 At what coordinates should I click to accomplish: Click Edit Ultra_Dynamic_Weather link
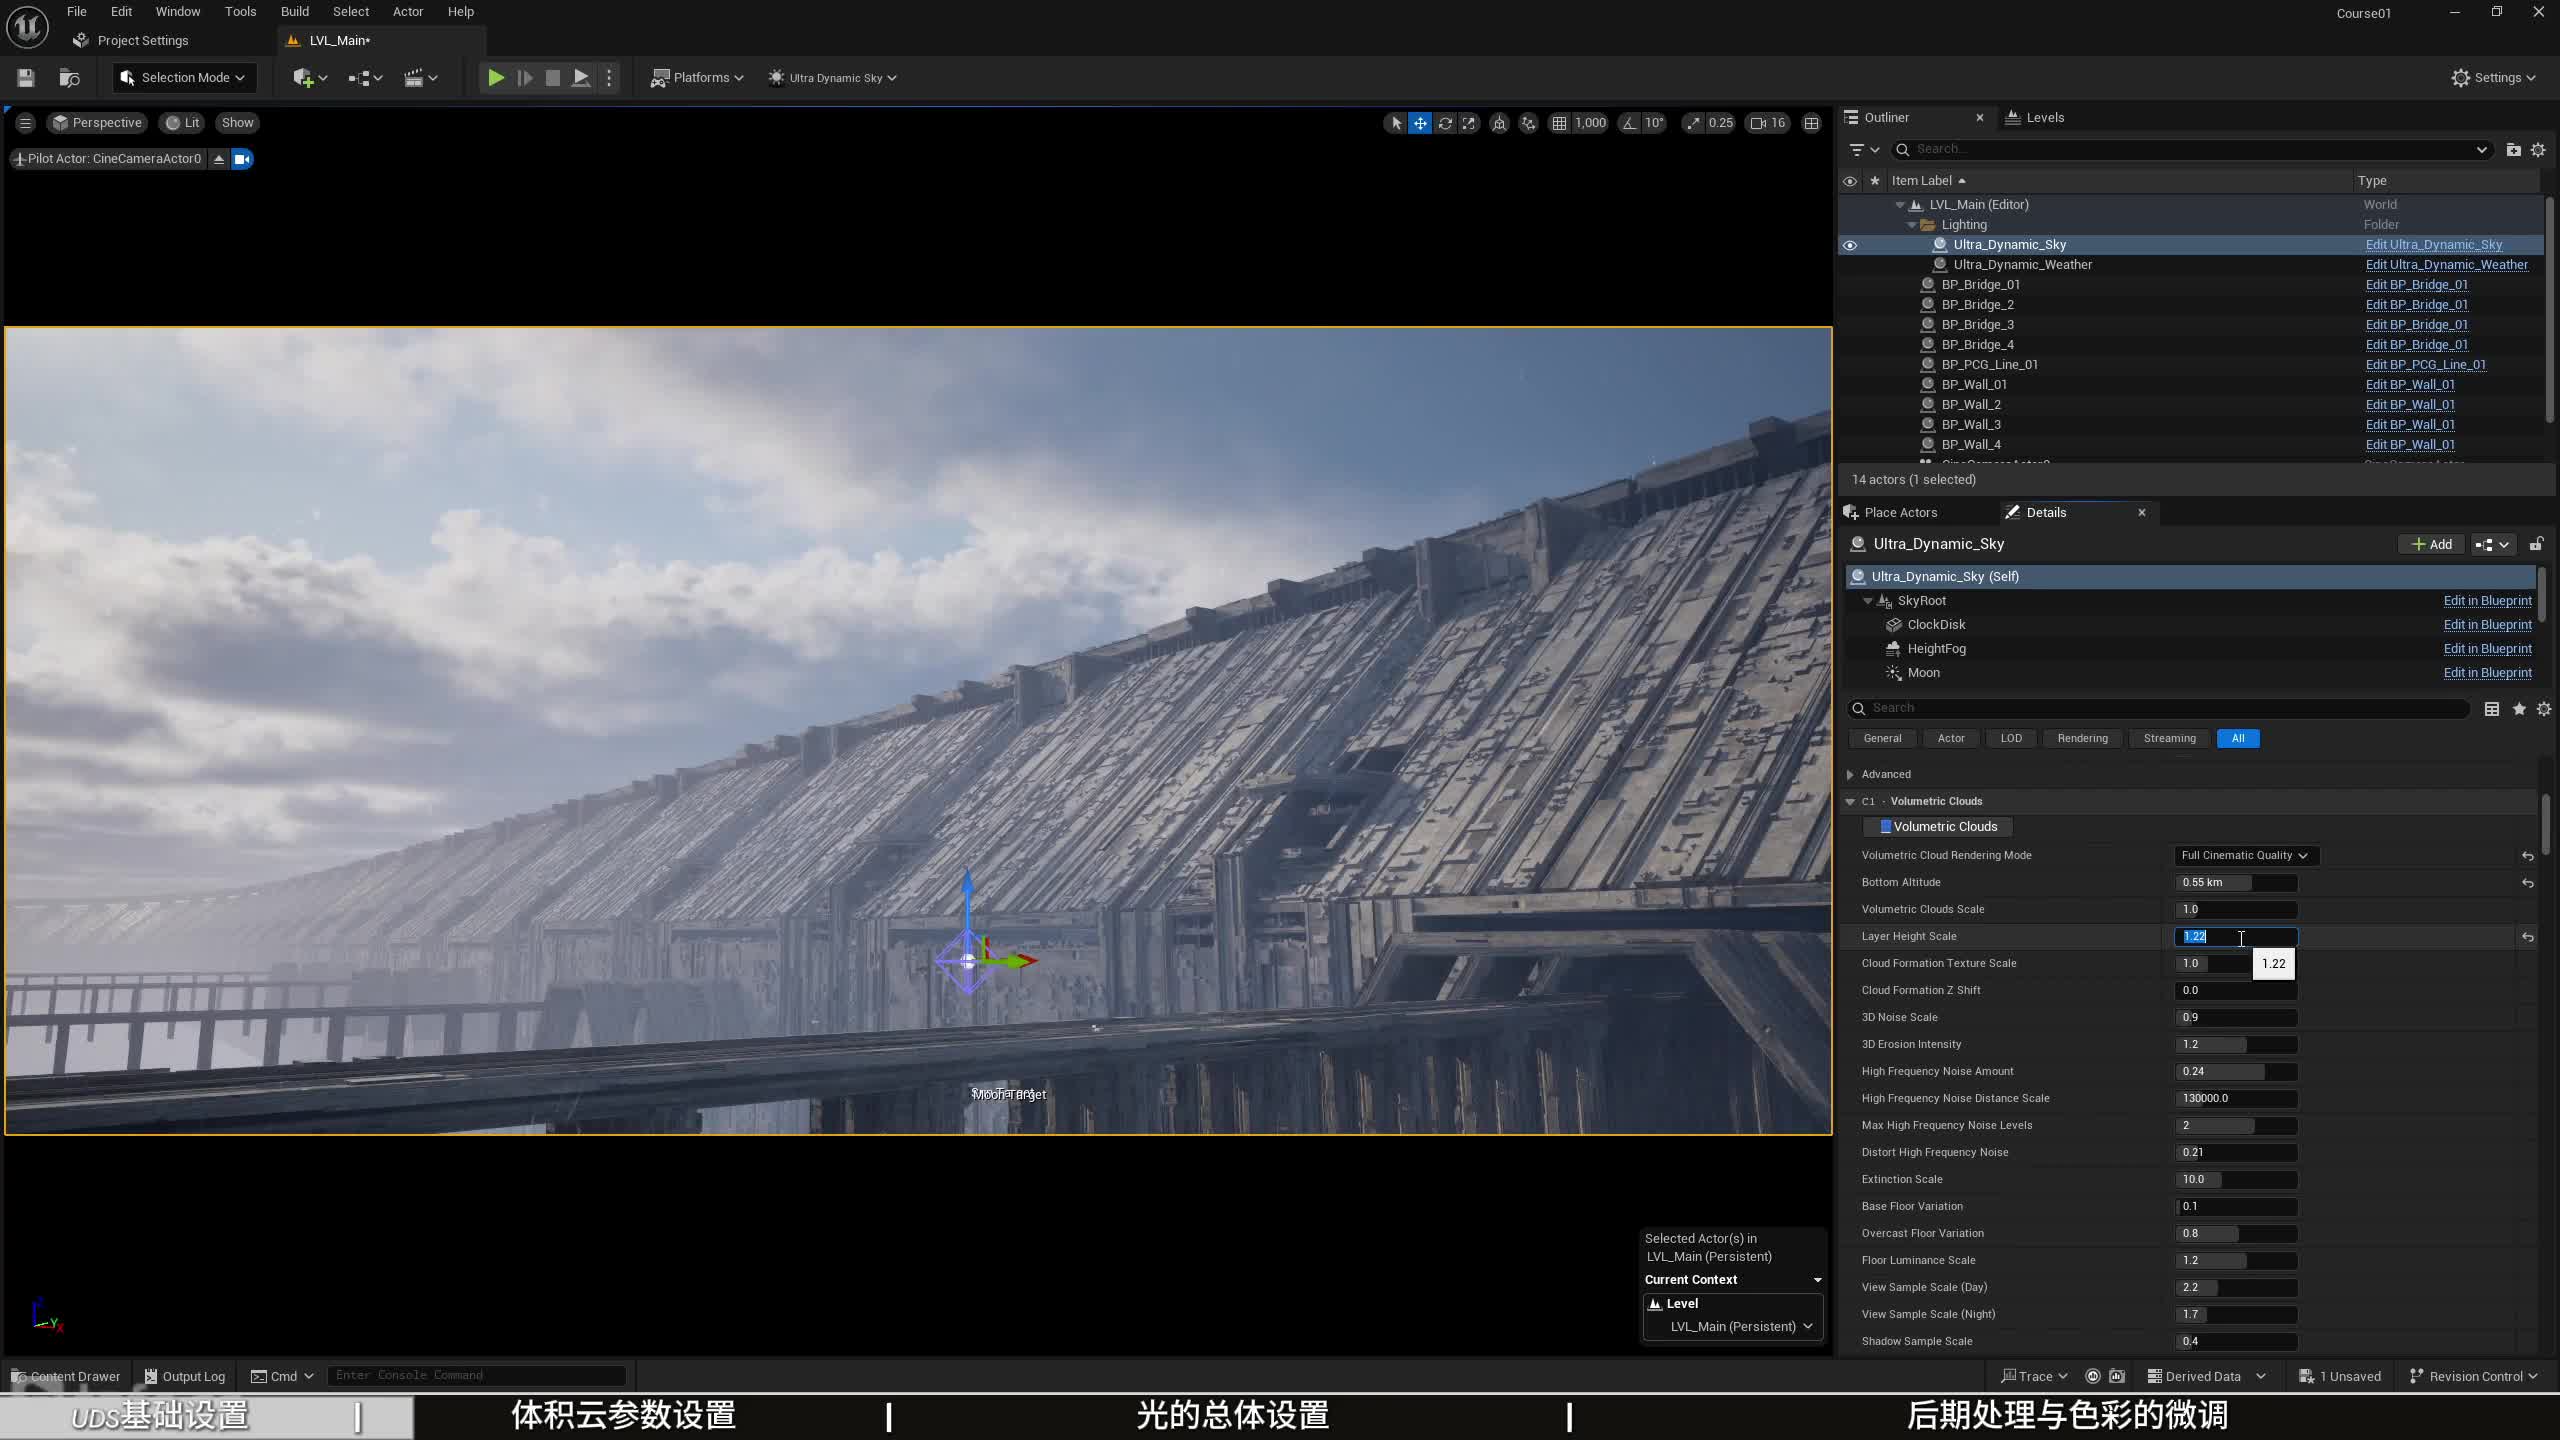pos(2446,265)
